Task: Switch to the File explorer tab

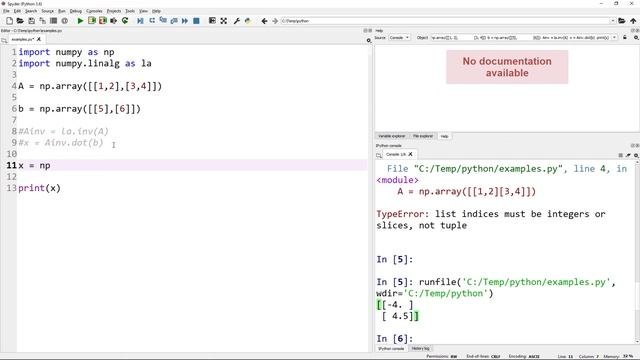Action: coord(422,136)
